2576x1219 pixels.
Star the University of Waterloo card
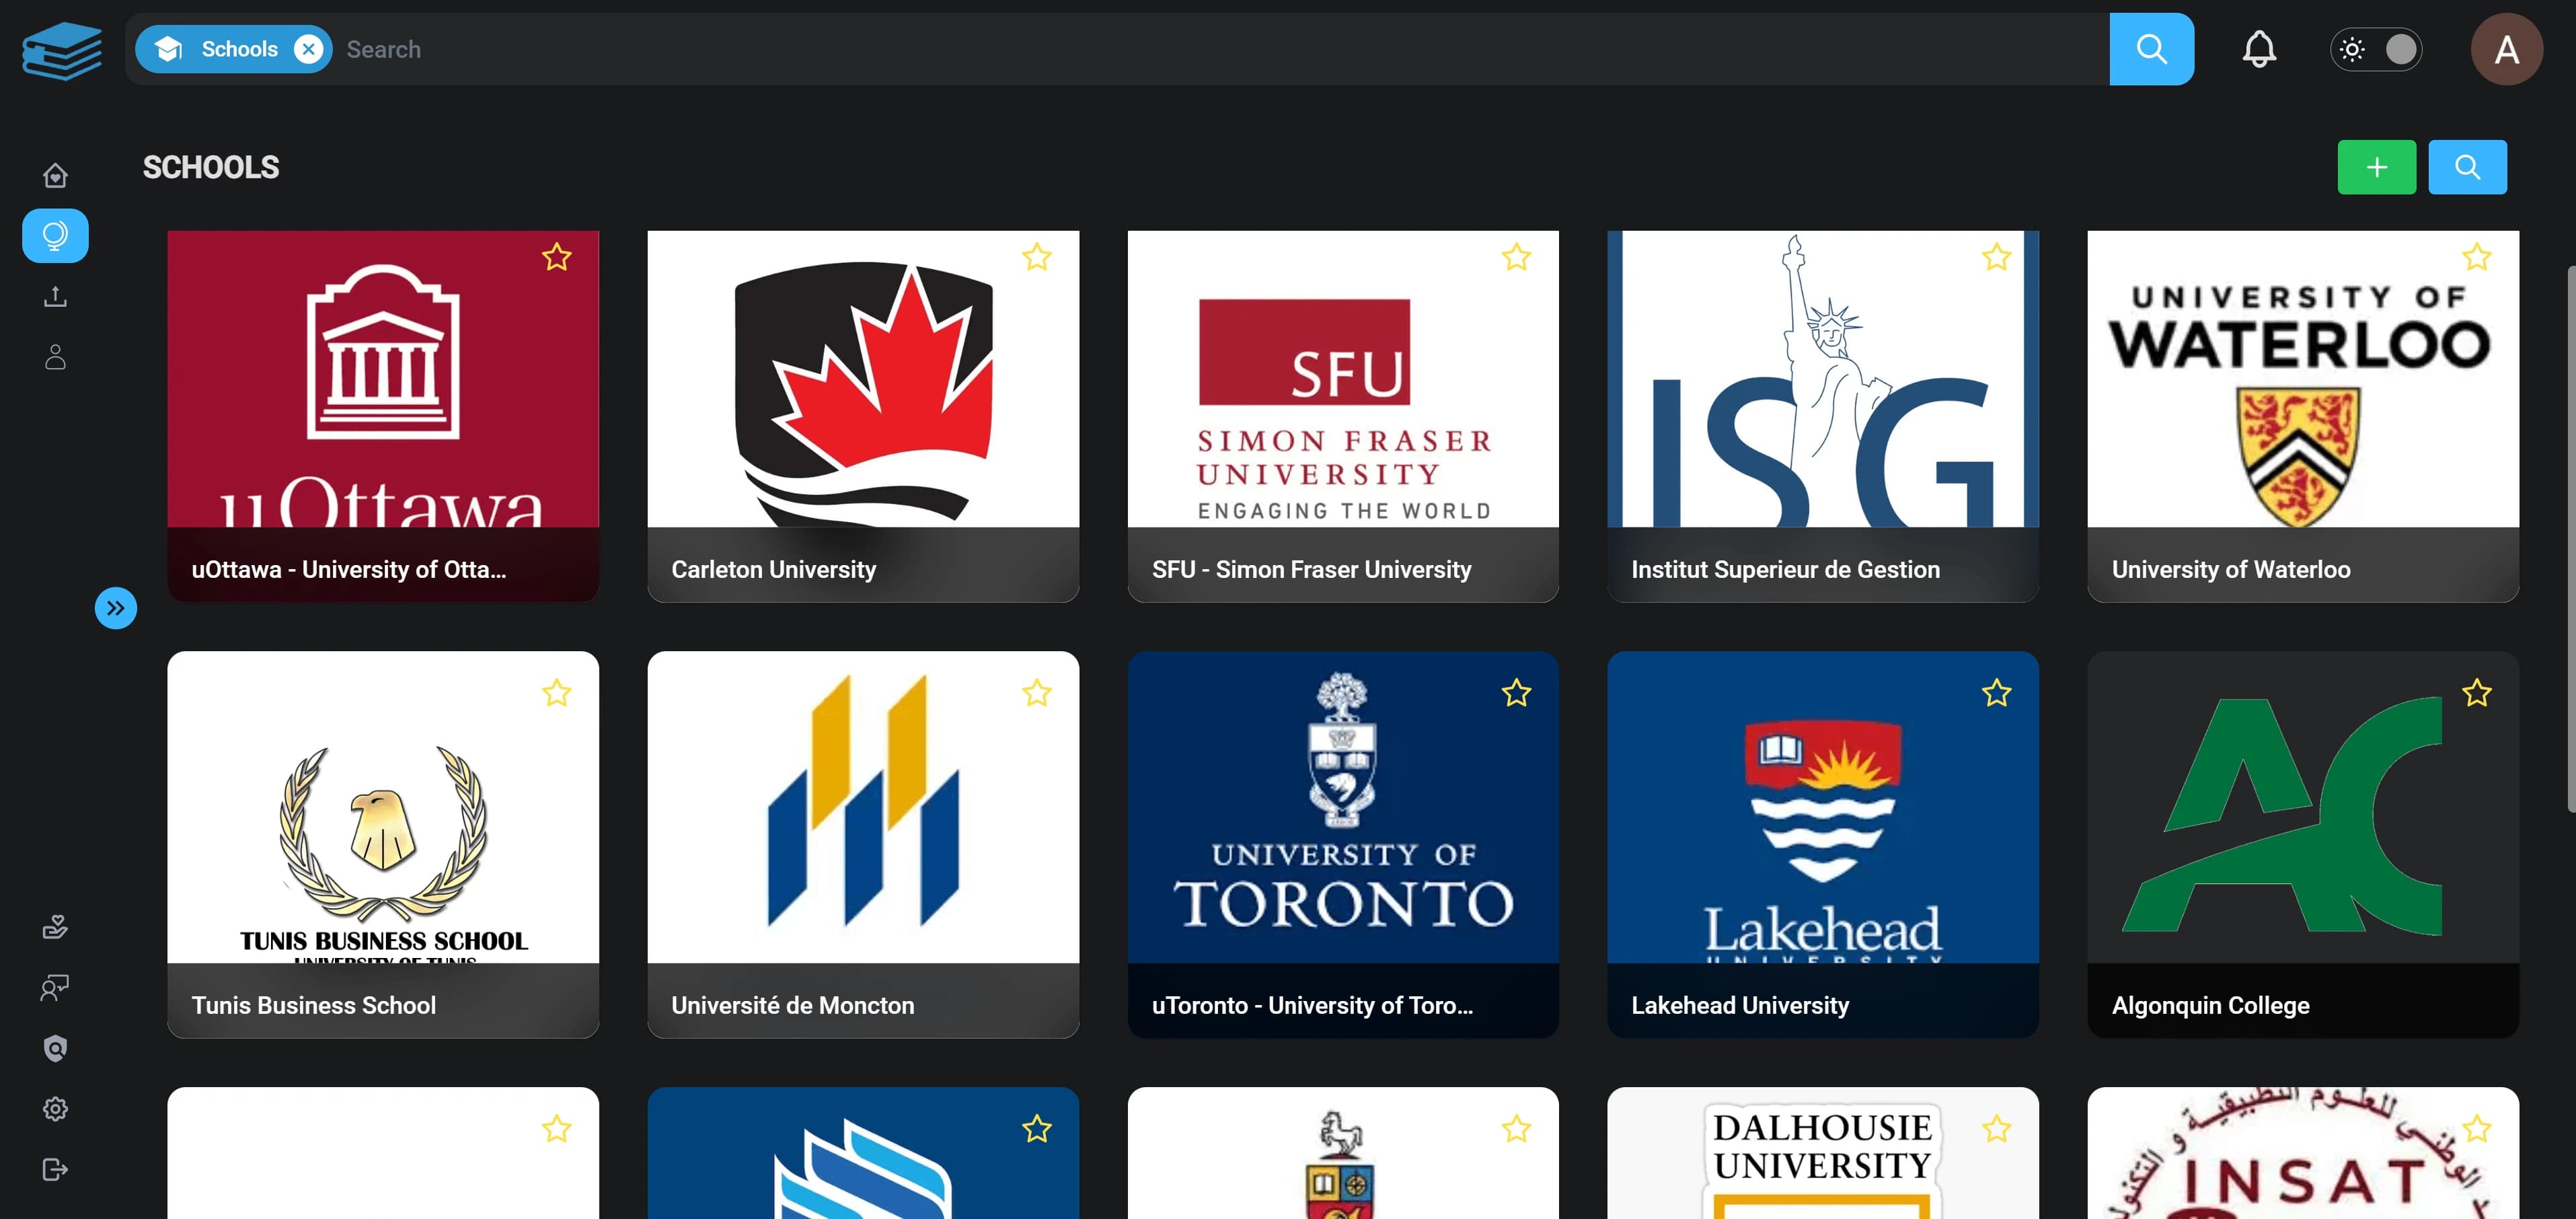click(x=2476, y=257)
